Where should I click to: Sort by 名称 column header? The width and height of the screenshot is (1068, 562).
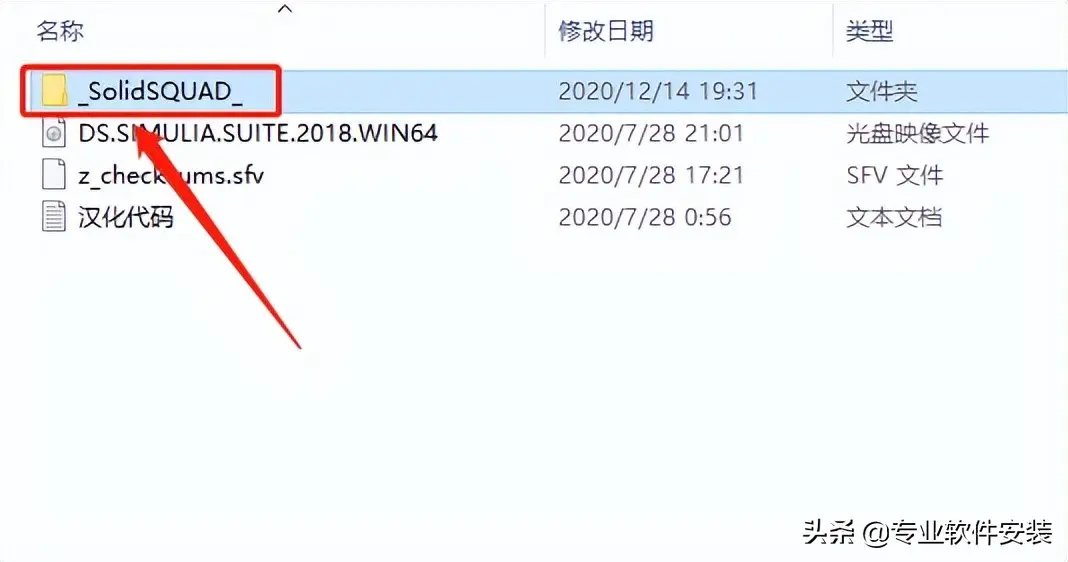61,31
